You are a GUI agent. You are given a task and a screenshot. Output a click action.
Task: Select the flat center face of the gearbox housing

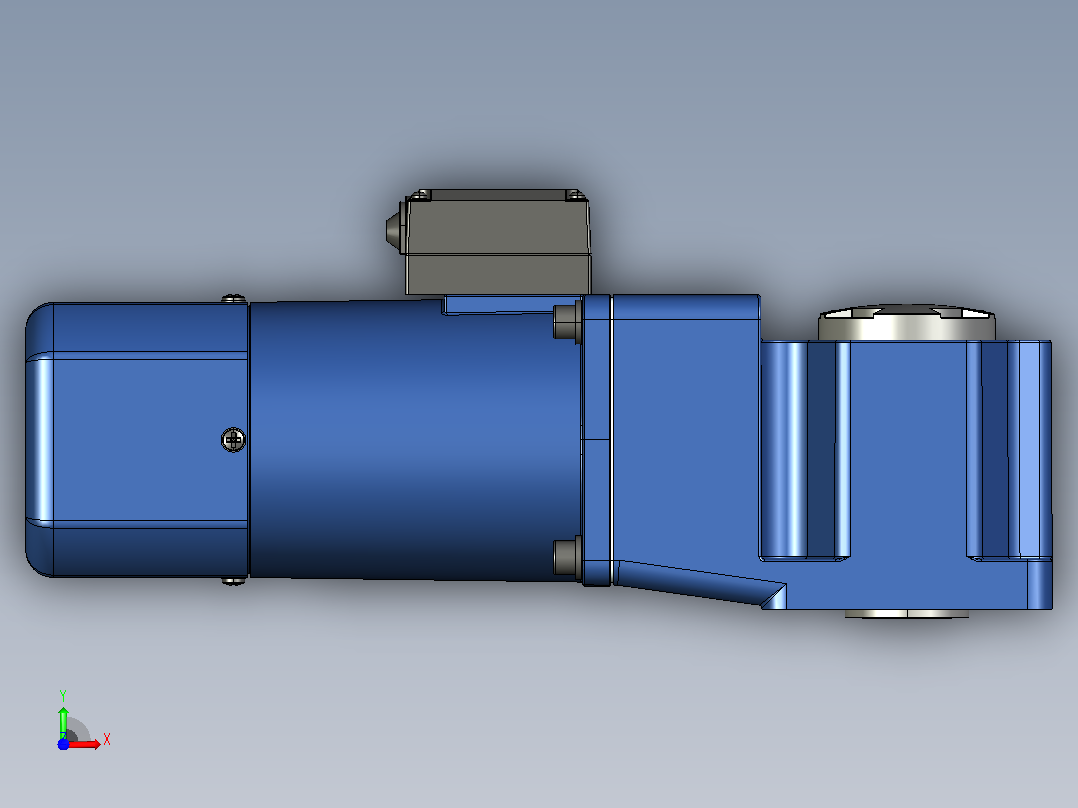click(908, 450)
